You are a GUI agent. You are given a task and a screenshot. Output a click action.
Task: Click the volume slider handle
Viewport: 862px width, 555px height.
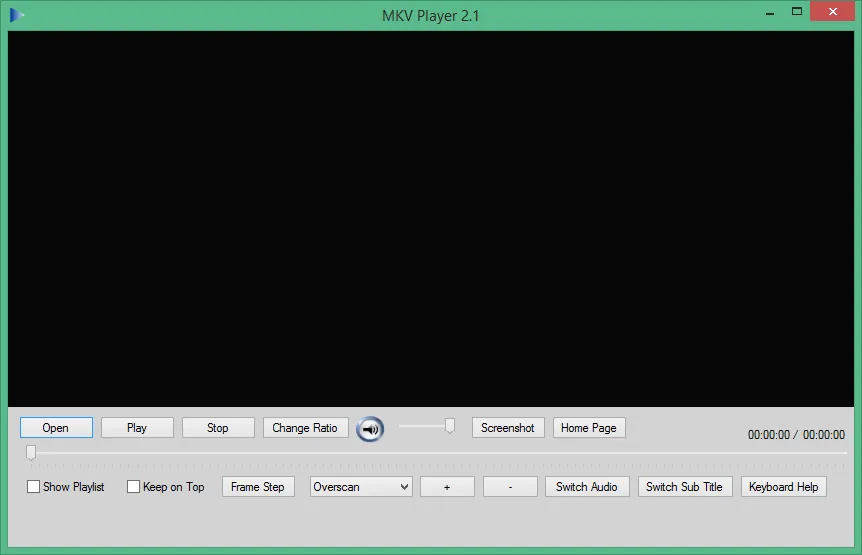[x=450, y=426]
